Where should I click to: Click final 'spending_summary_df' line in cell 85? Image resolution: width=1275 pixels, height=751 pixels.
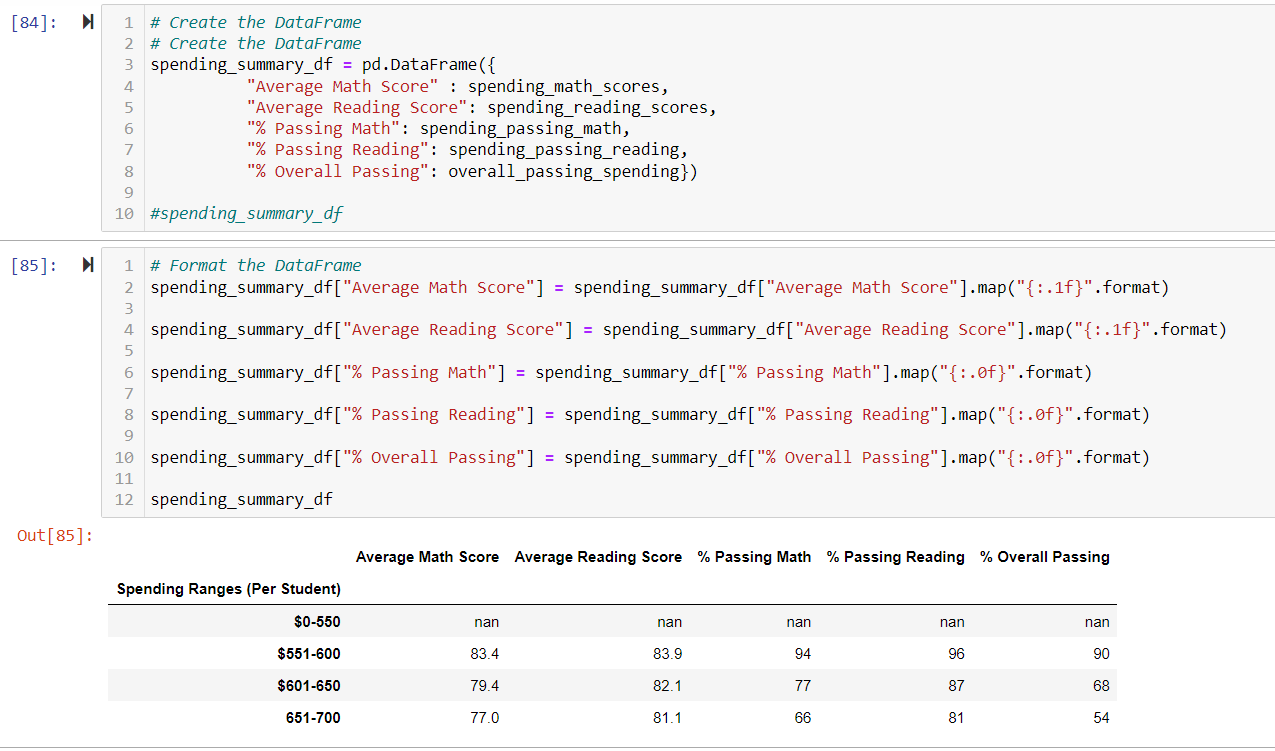pyautogui.click(x=241, y=499)
